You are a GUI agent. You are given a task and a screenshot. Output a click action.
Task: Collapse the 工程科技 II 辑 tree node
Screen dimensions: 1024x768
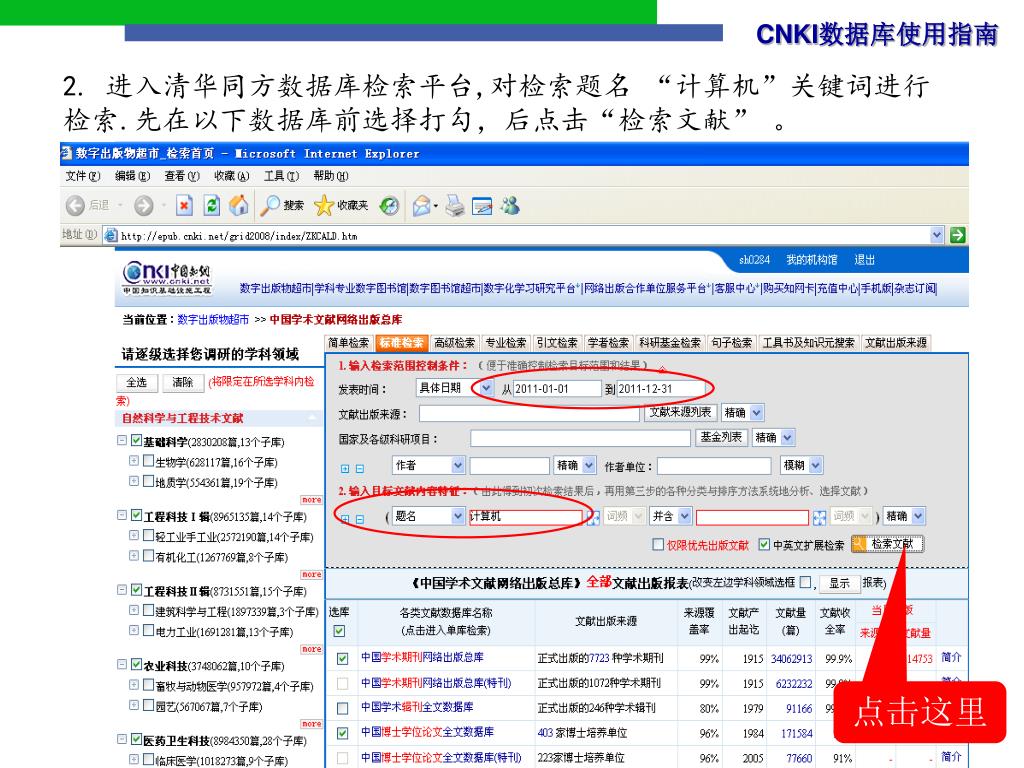[x=122, y=590]
